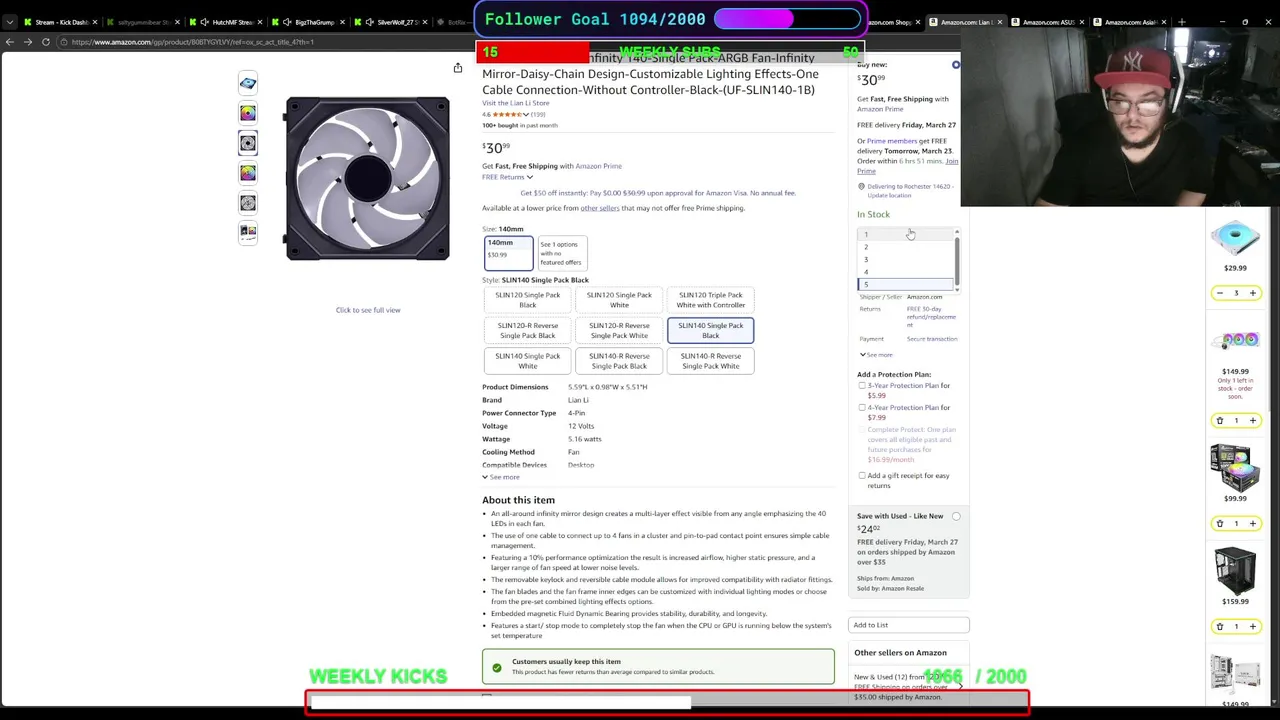
Task: Expand the FREE Returns dropdown
Action: (508, 177)
